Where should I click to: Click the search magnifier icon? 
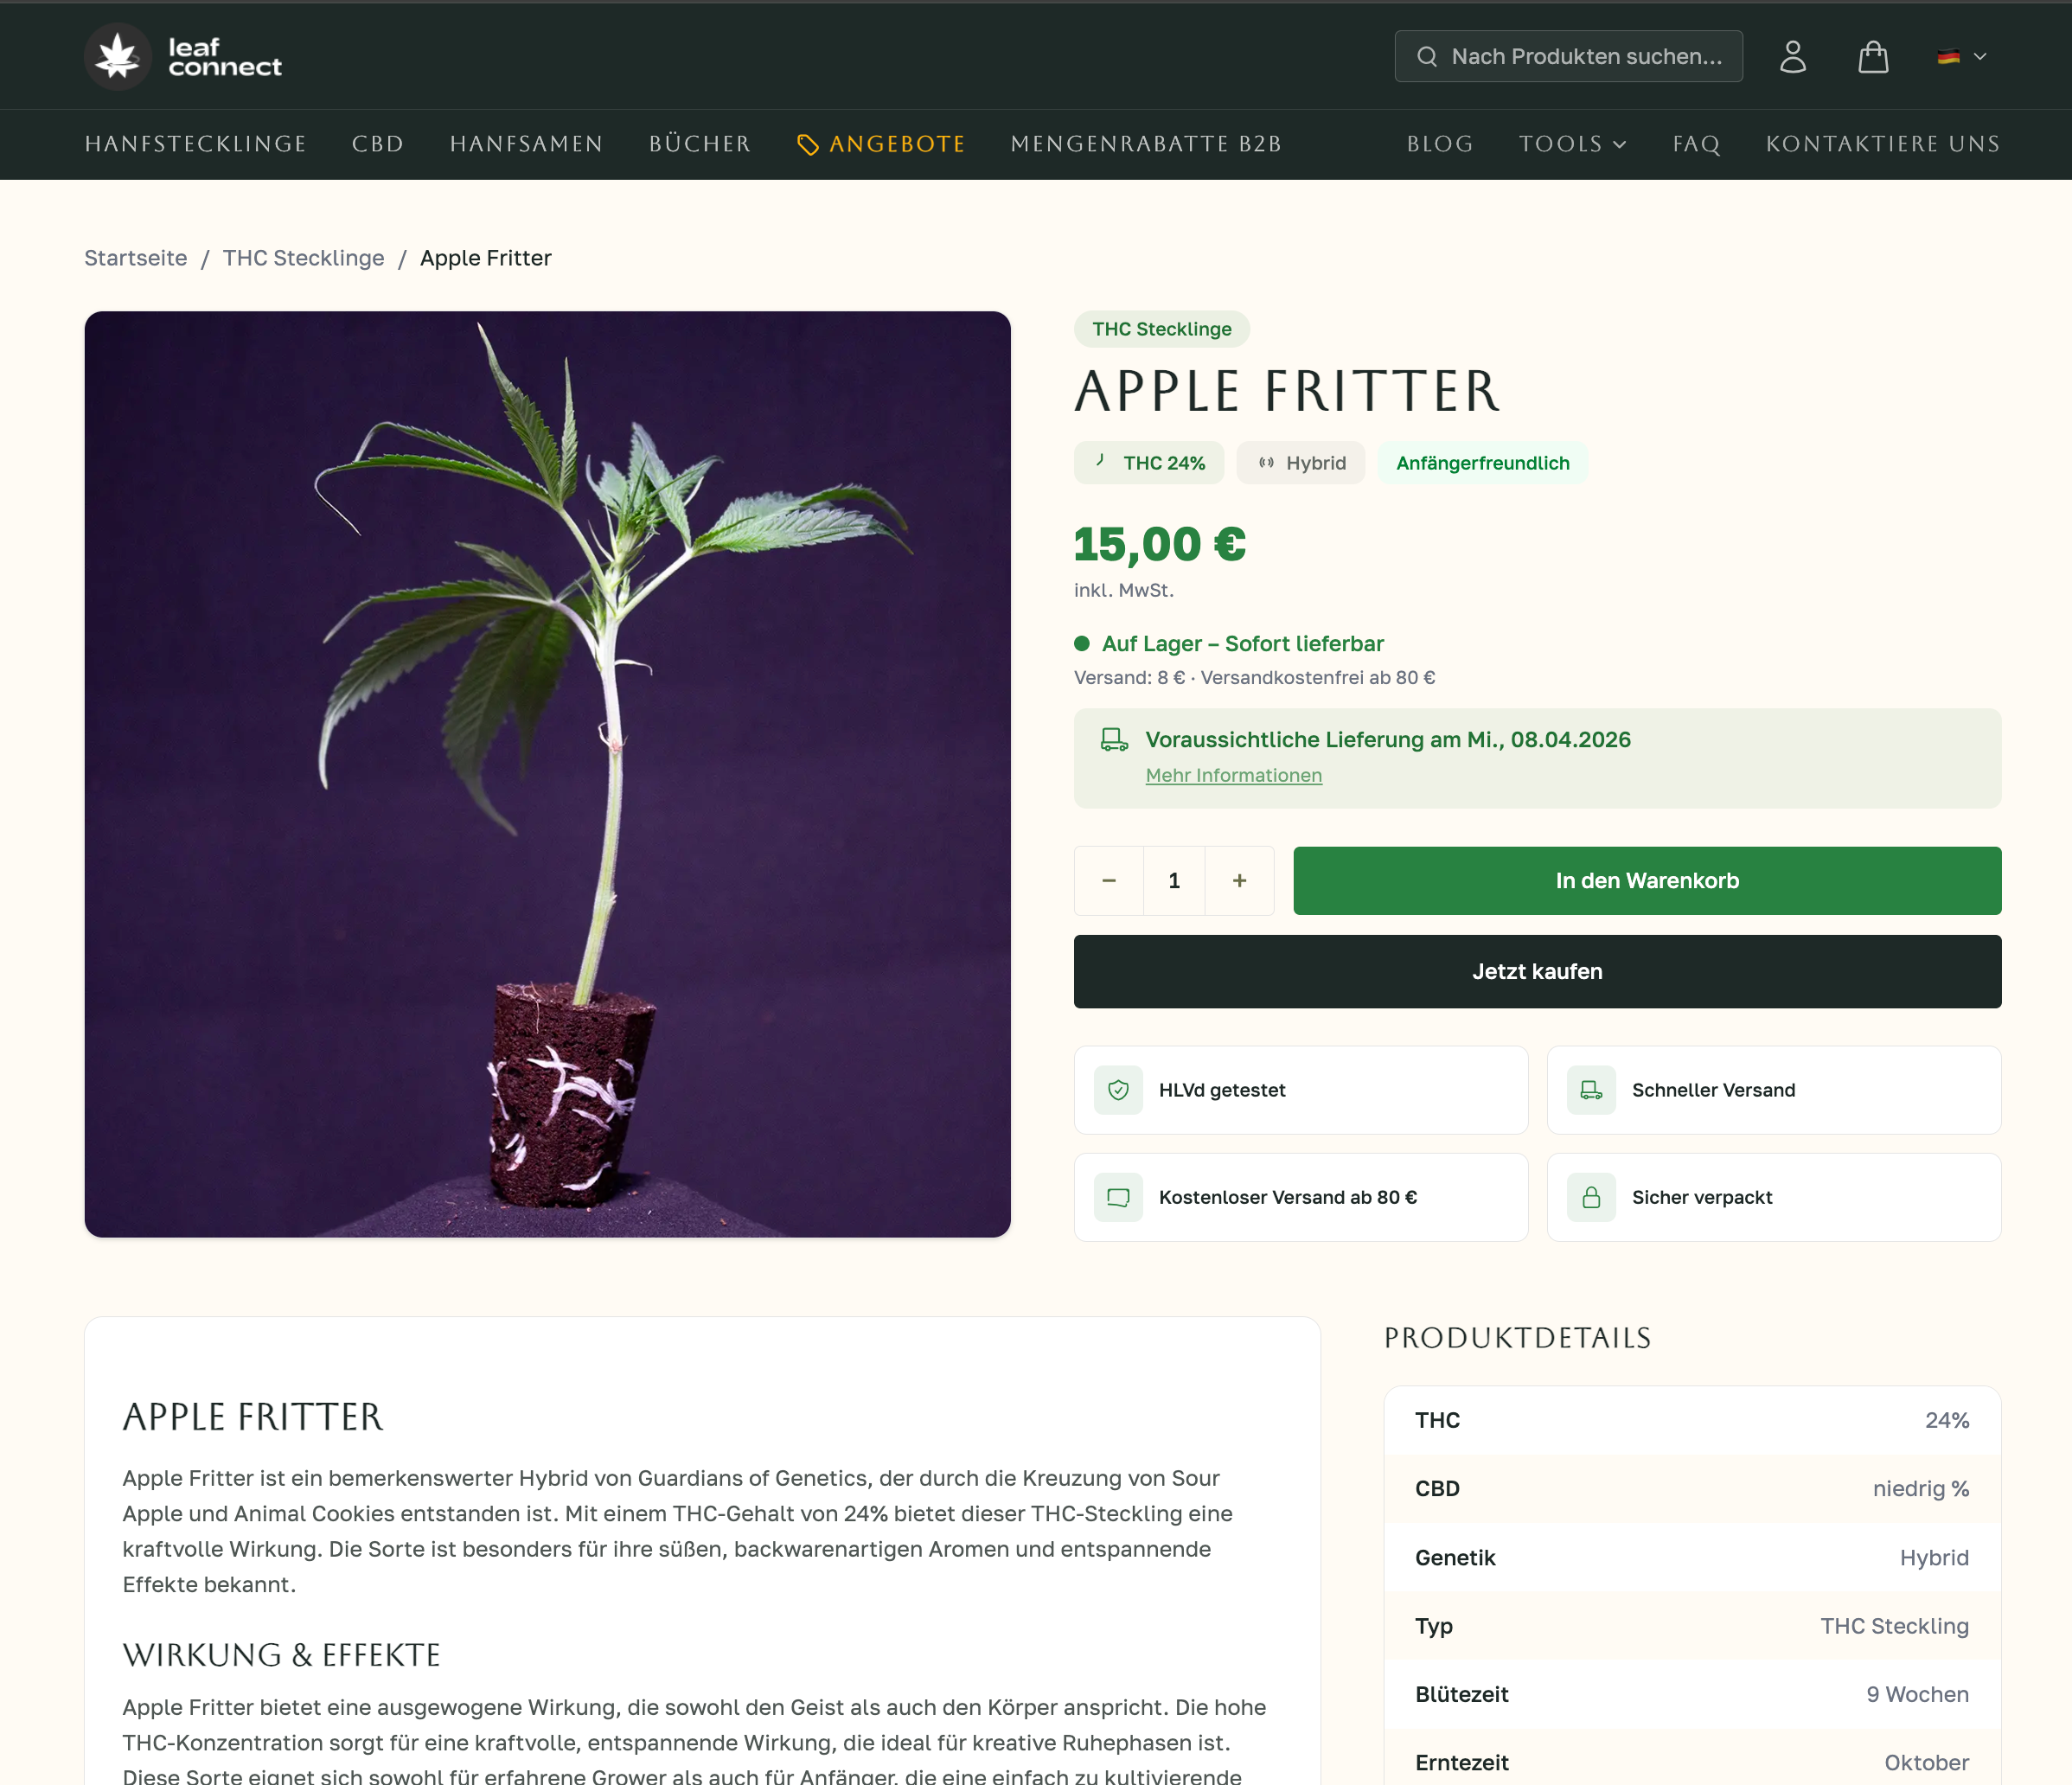1427,57
